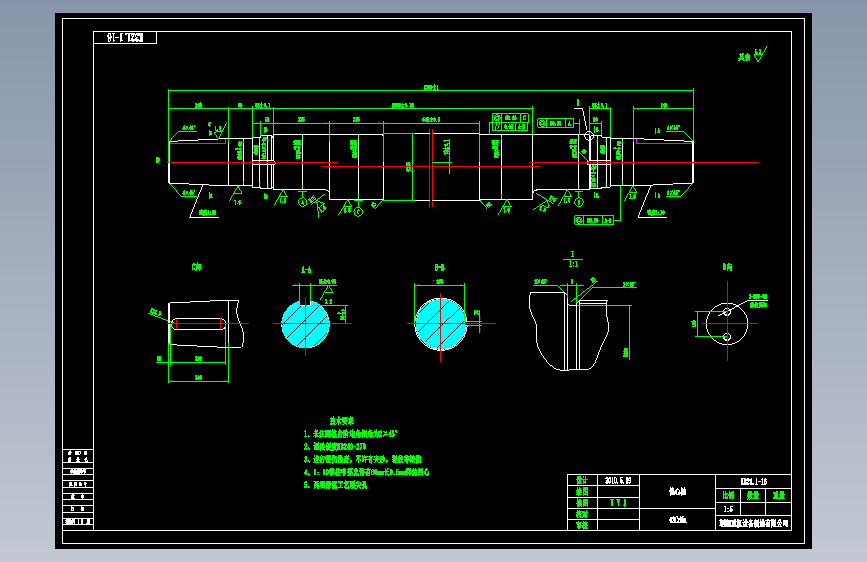This screenshot has height=562, width=867.
Task: Click the material cell below the part name
Action: tap(677, 519)
